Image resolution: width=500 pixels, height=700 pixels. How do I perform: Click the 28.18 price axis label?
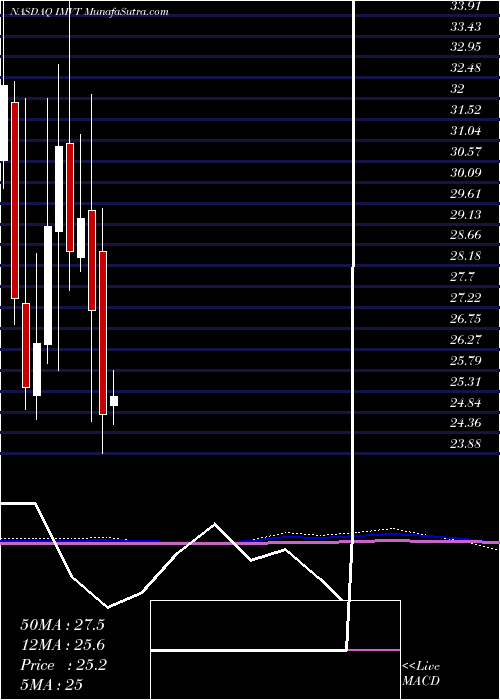point(466,256)
